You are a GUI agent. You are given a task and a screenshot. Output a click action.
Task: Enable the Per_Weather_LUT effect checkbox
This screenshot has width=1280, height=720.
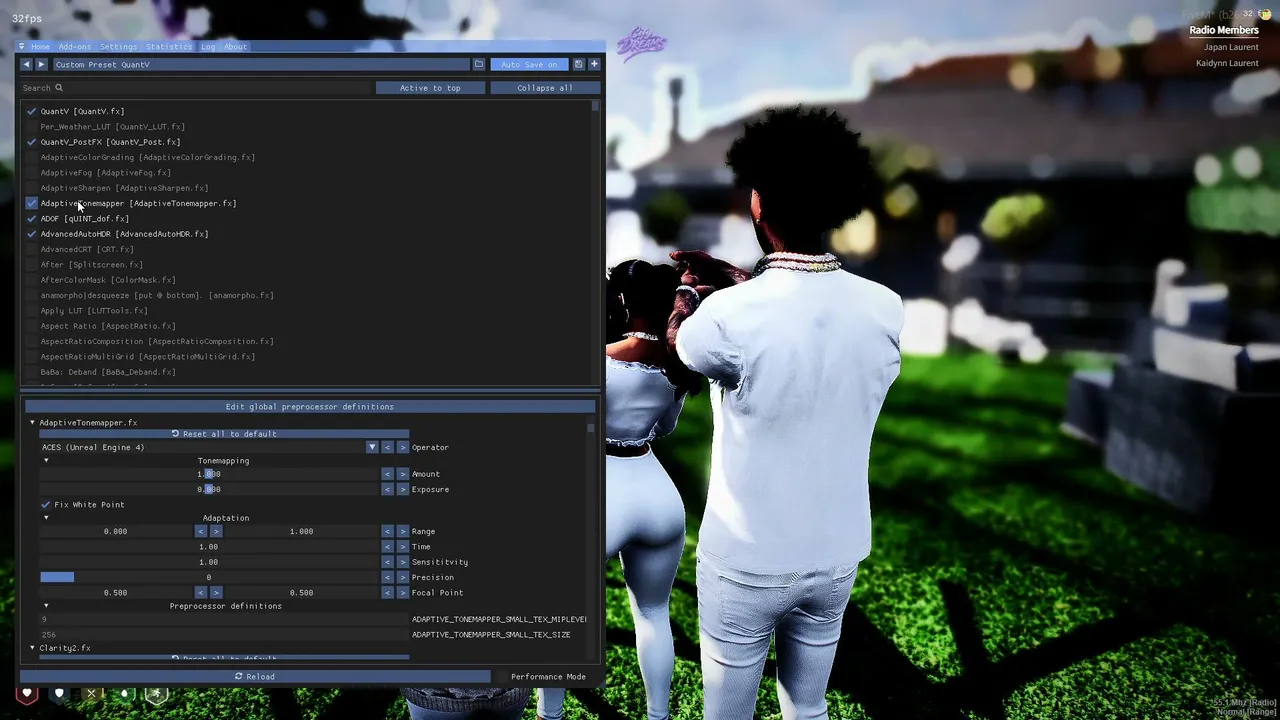click(32, 127)
